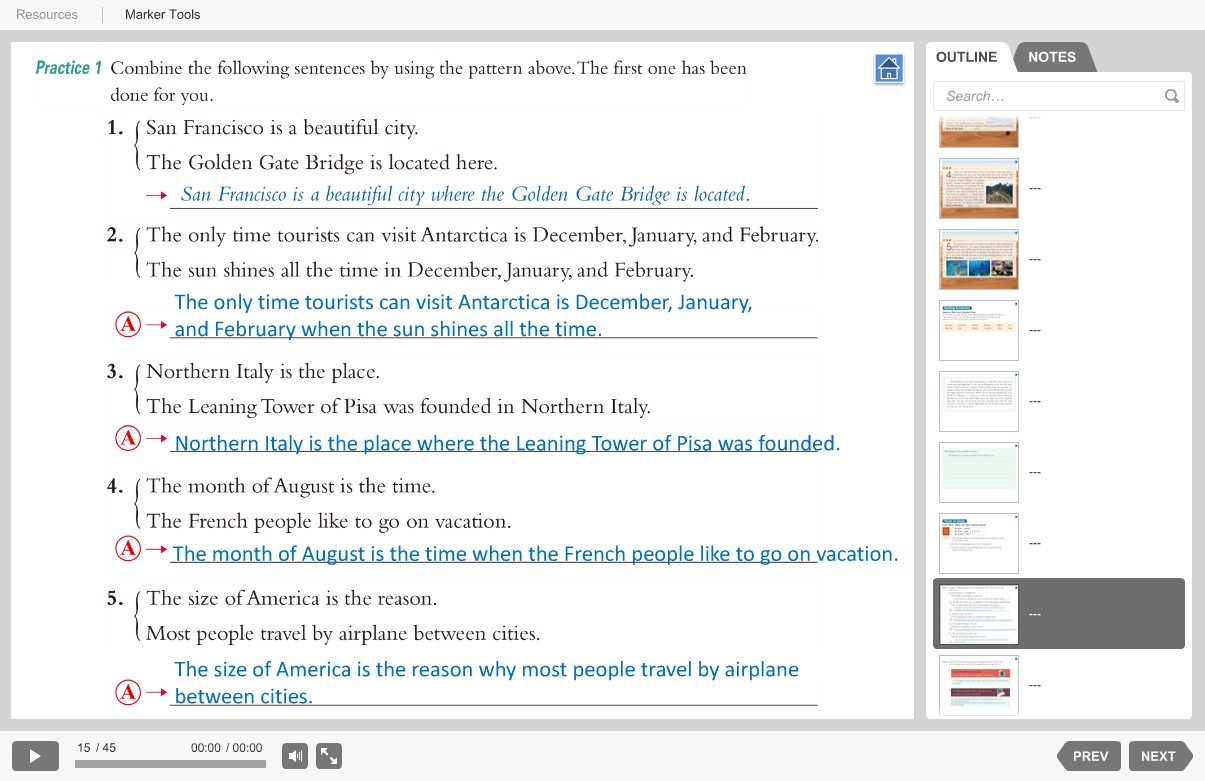The image size is (1205, 781).
Task: Open the thumbnail with the yellow table row
Action: [979, 330]
